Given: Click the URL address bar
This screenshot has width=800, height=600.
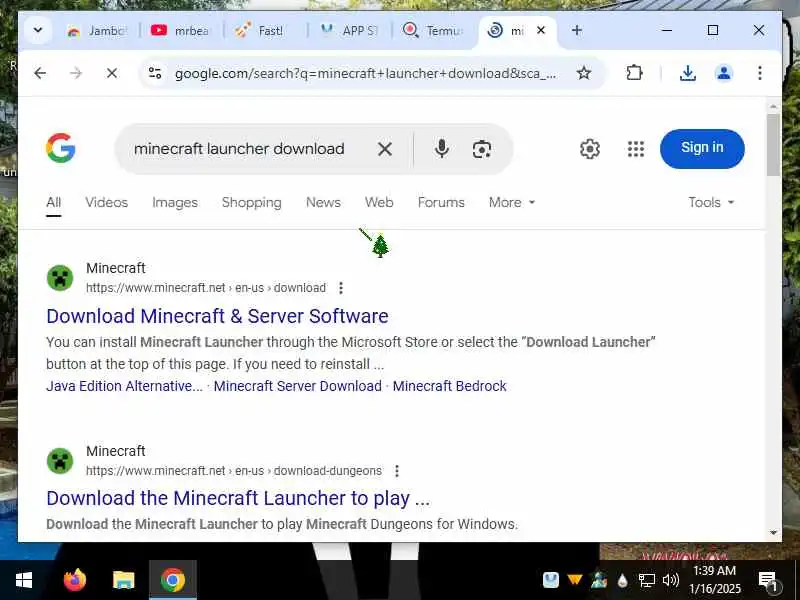Looking at the screenshot, I should [x=365, y=73].
